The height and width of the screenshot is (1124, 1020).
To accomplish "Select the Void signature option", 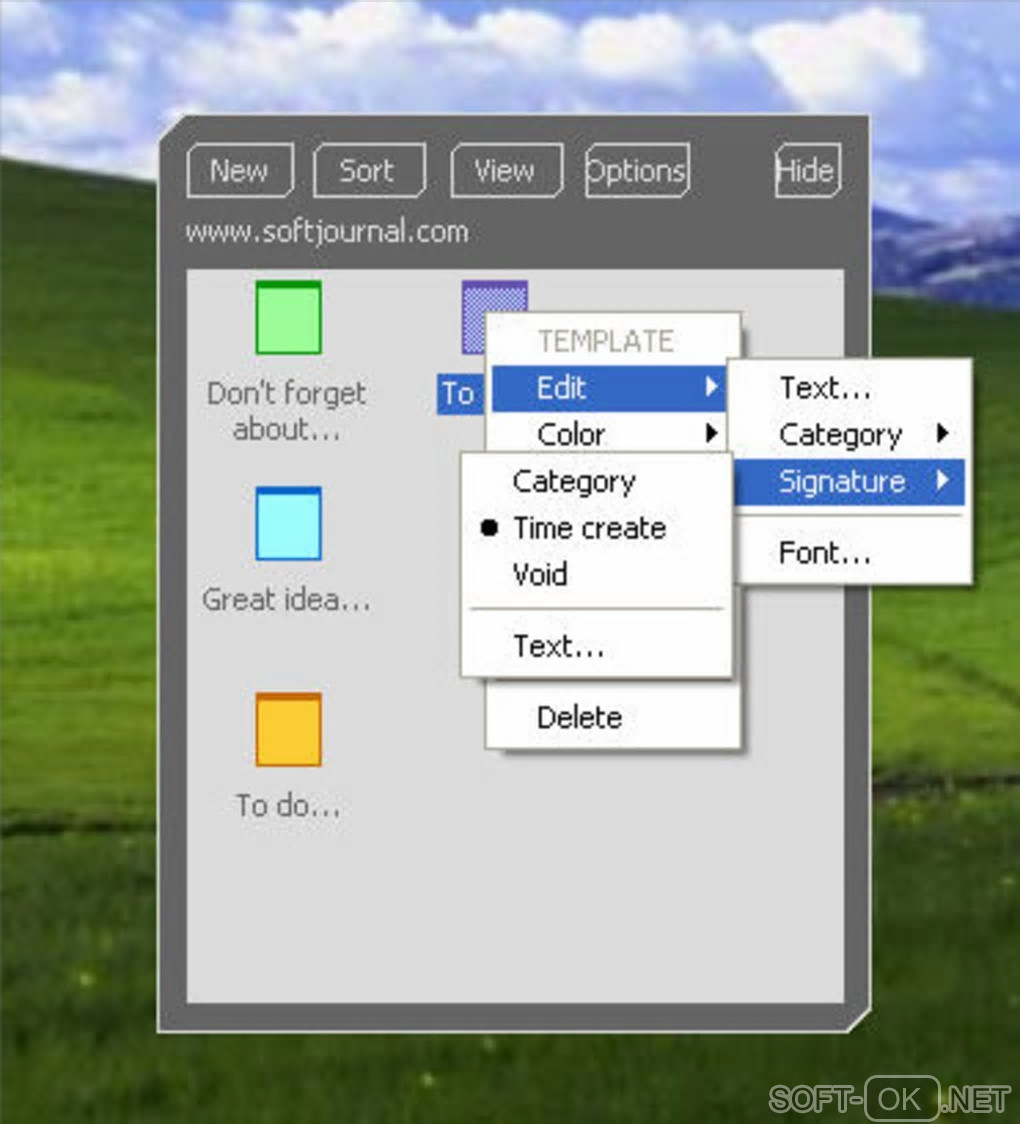I will click(596, 574).
